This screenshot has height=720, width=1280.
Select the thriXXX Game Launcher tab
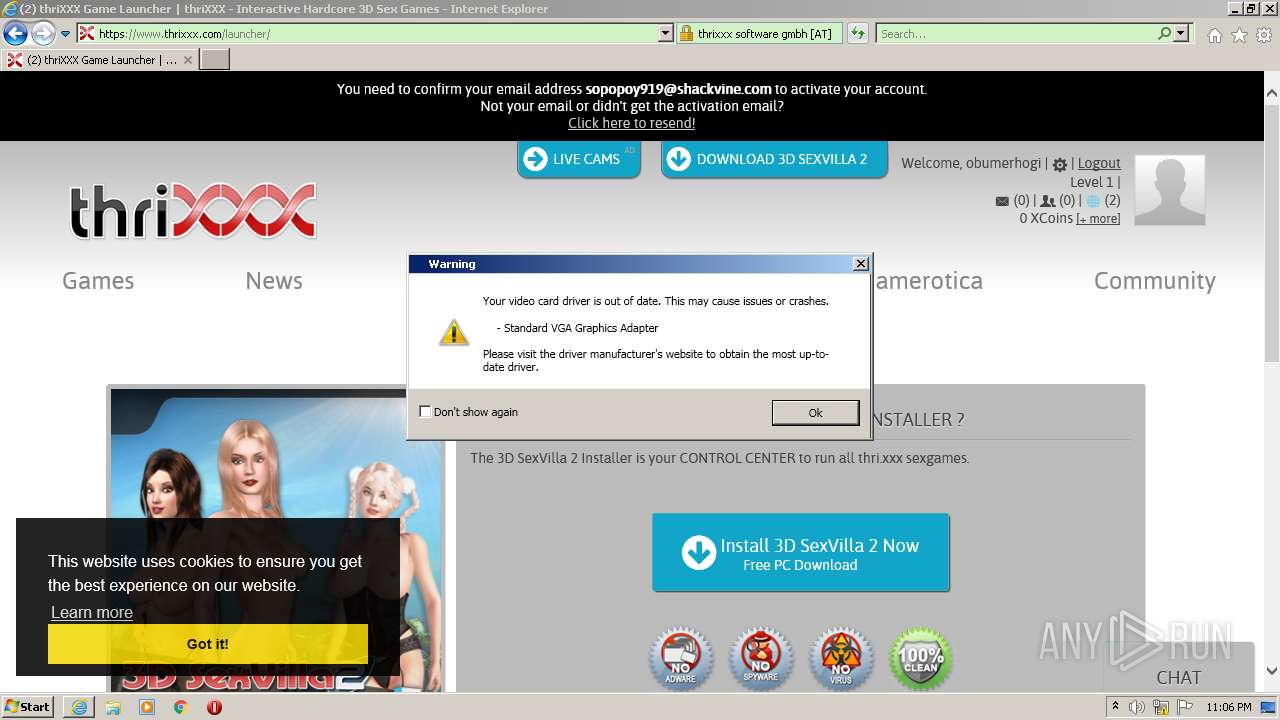(98, 60)
